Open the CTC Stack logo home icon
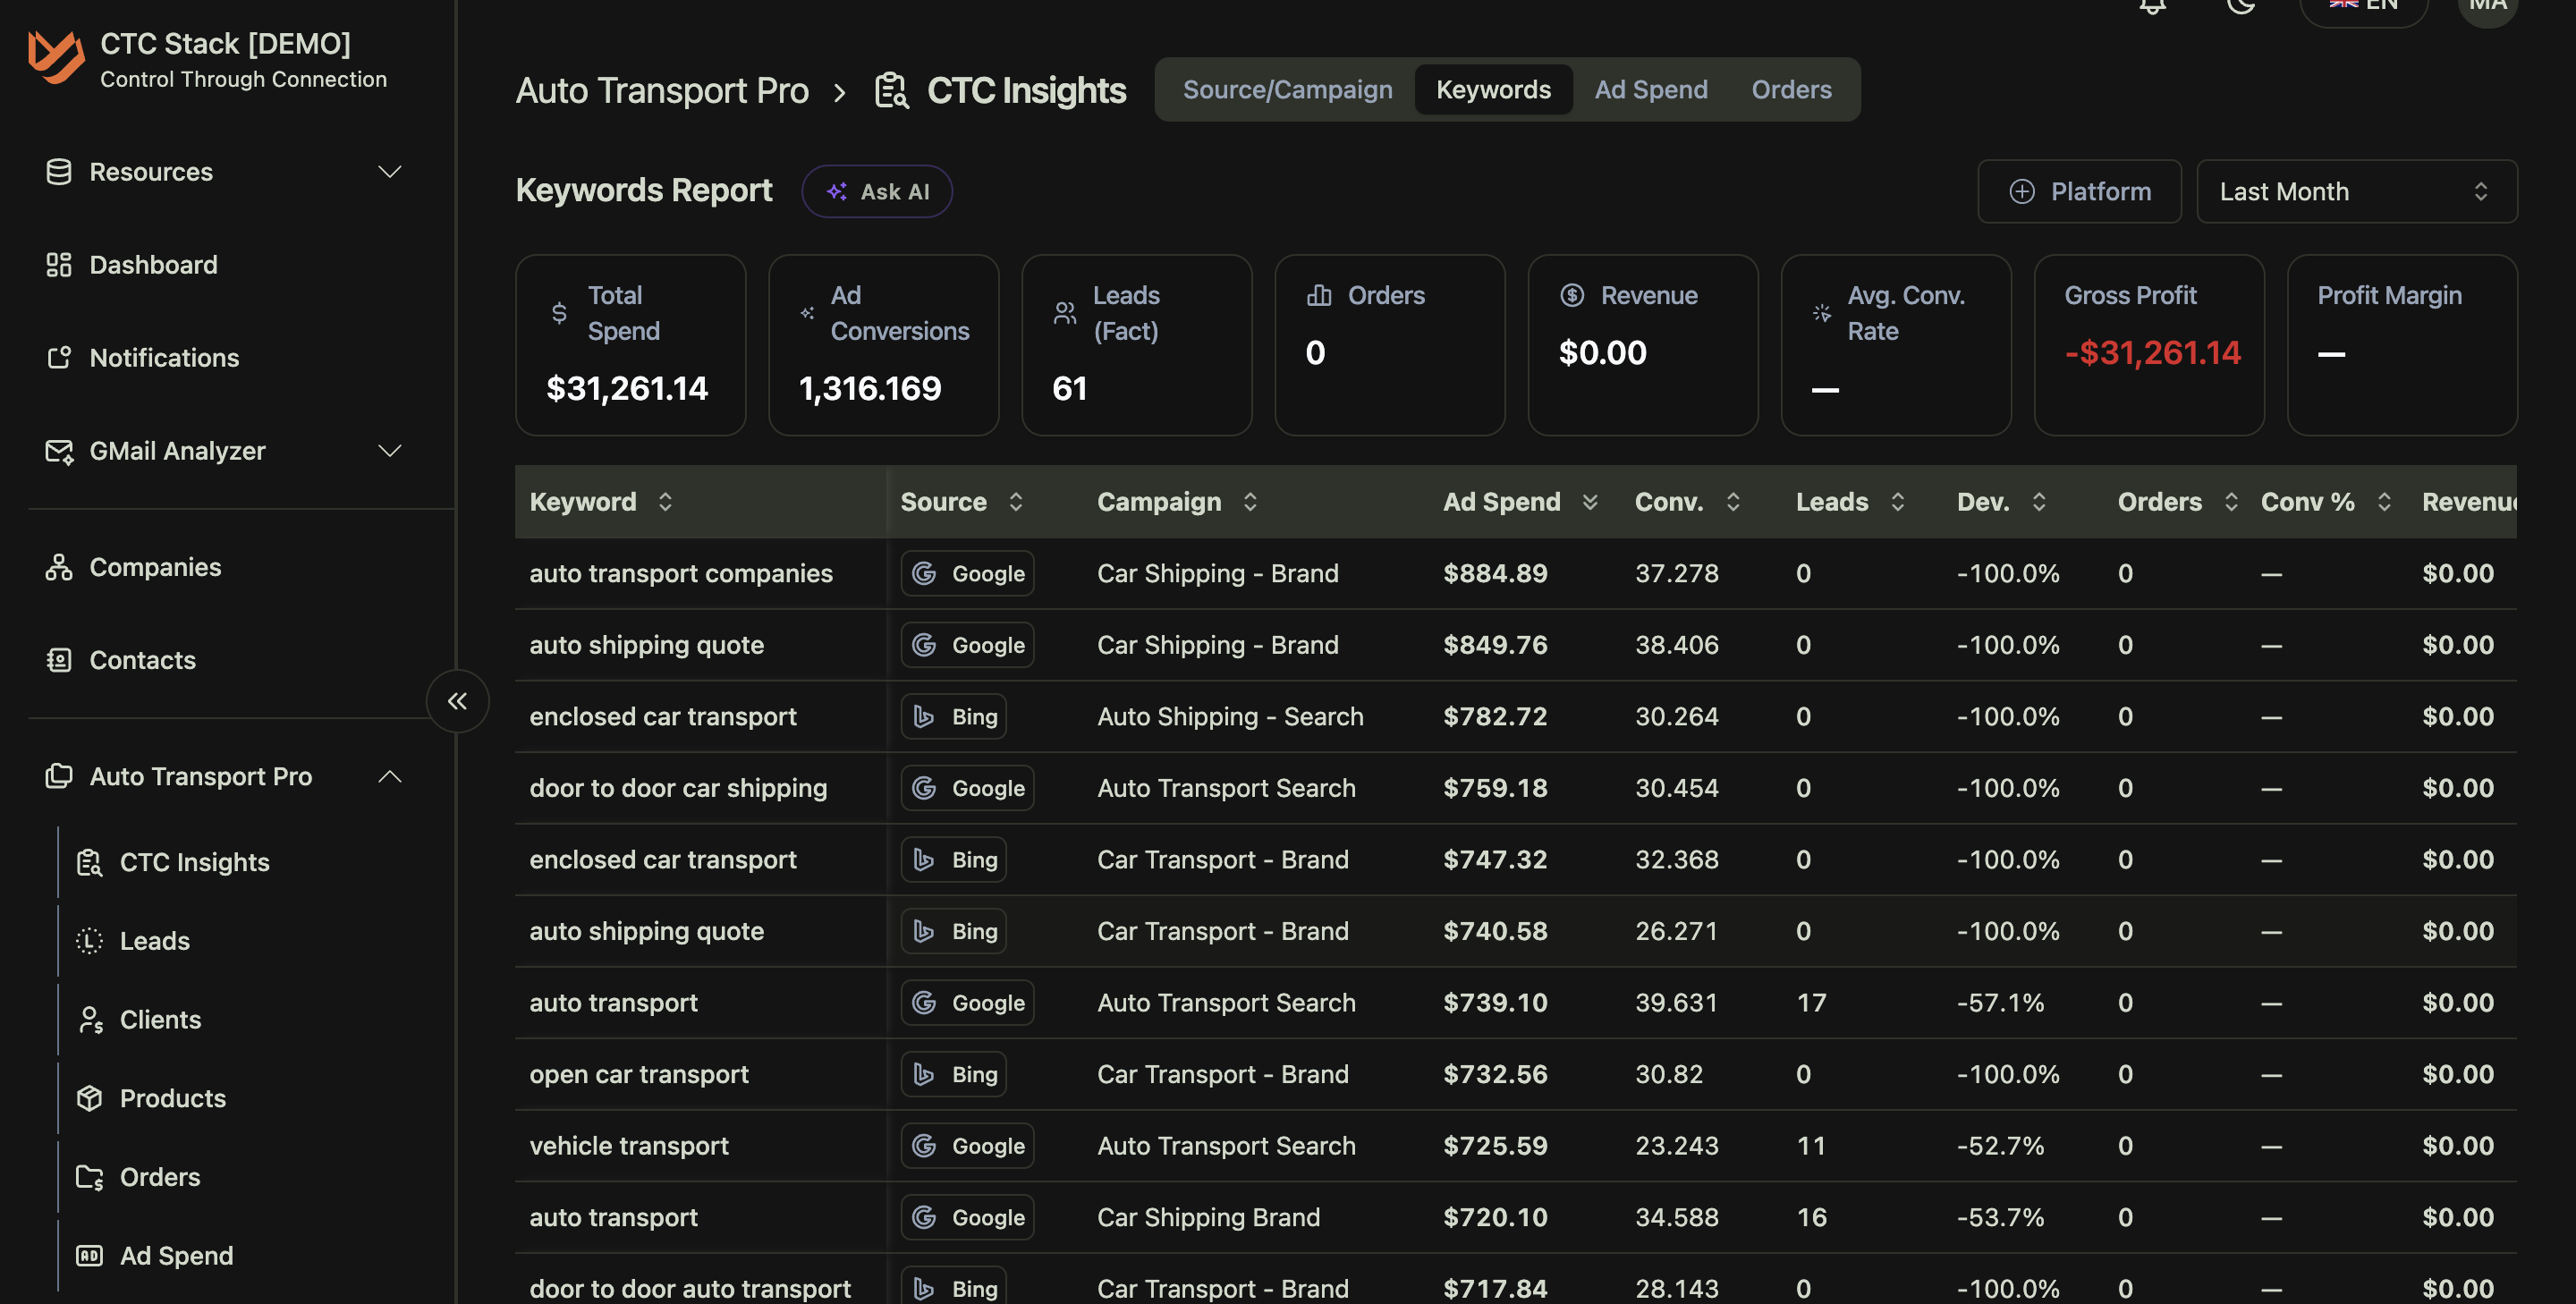The height and width of the screenshot is (1304, 2576). pyautogui.click(x=57, y=57)
